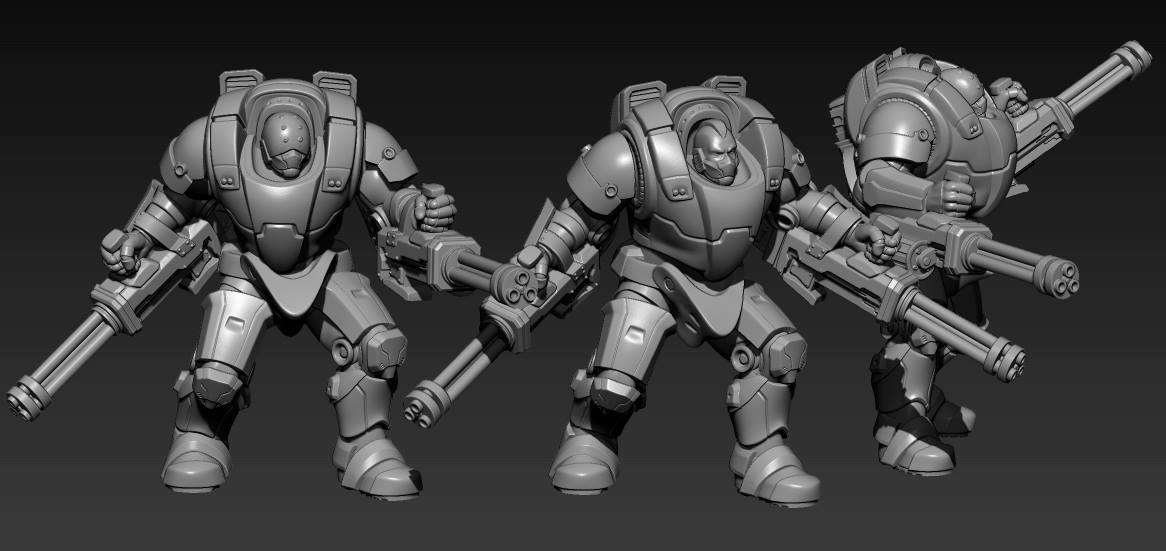The height and width of the screenshot is (551, 1166).
Task: Click the left robot's helmet visor
Action: click(287, 152)
